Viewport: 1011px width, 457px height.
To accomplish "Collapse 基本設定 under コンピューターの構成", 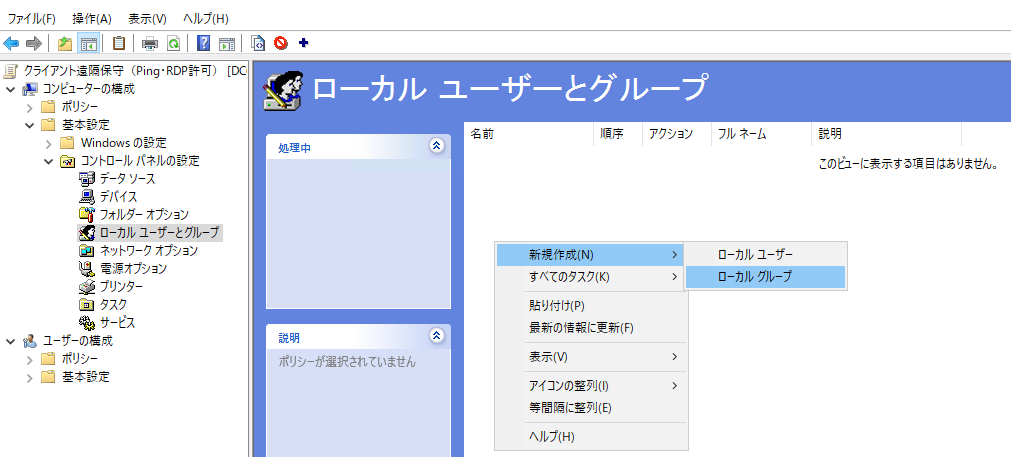I will tap(30, 125).
